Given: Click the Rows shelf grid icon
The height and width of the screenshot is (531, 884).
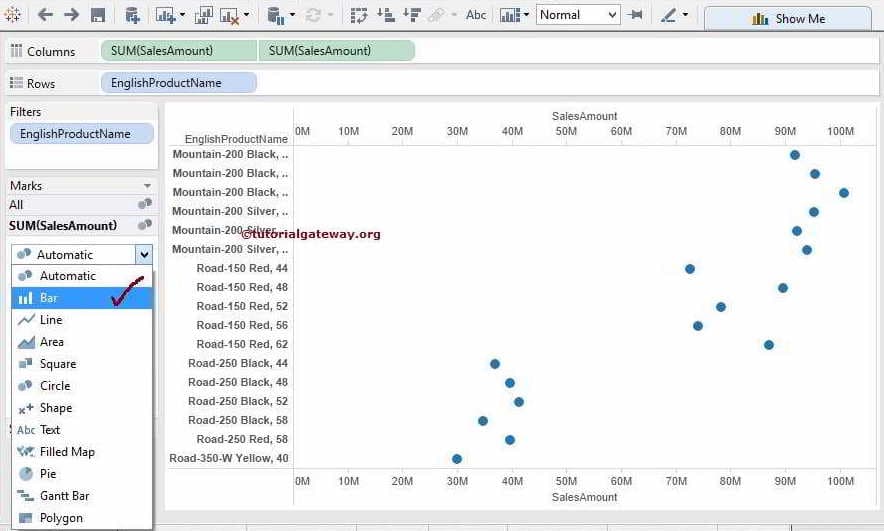Looking at the screenshot, I should point(16,83).
